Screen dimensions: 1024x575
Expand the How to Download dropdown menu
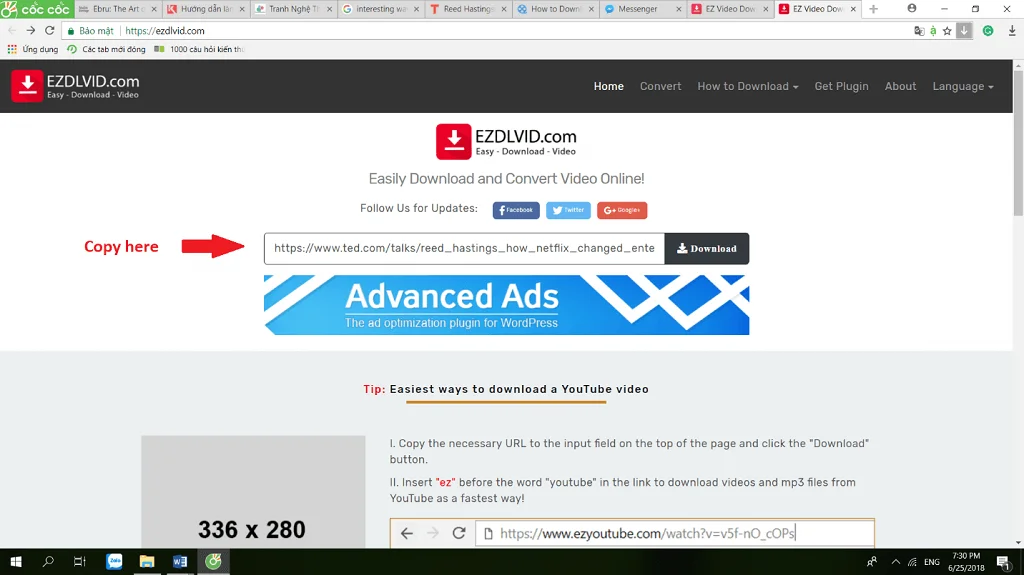click(x=748, y=86)
